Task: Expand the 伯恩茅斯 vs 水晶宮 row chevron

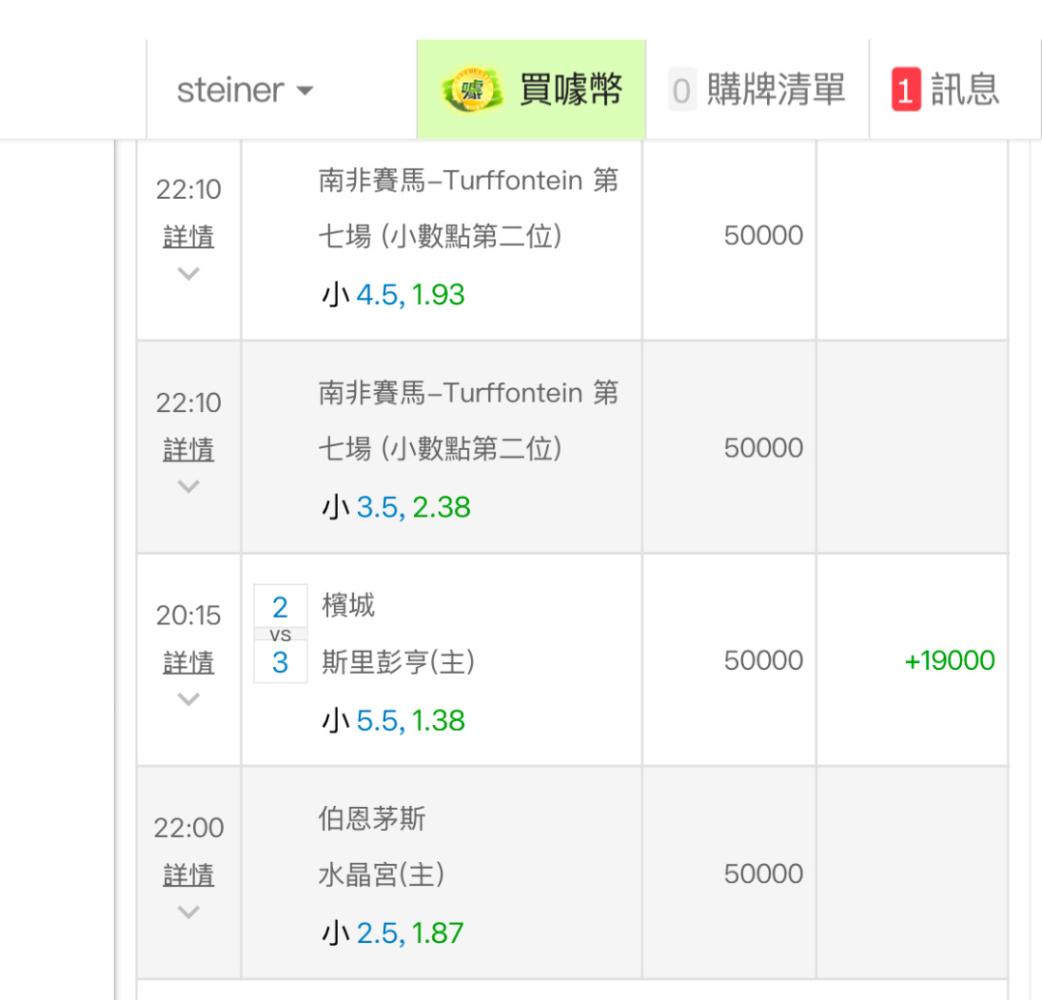Action: (x=188, y=911)
